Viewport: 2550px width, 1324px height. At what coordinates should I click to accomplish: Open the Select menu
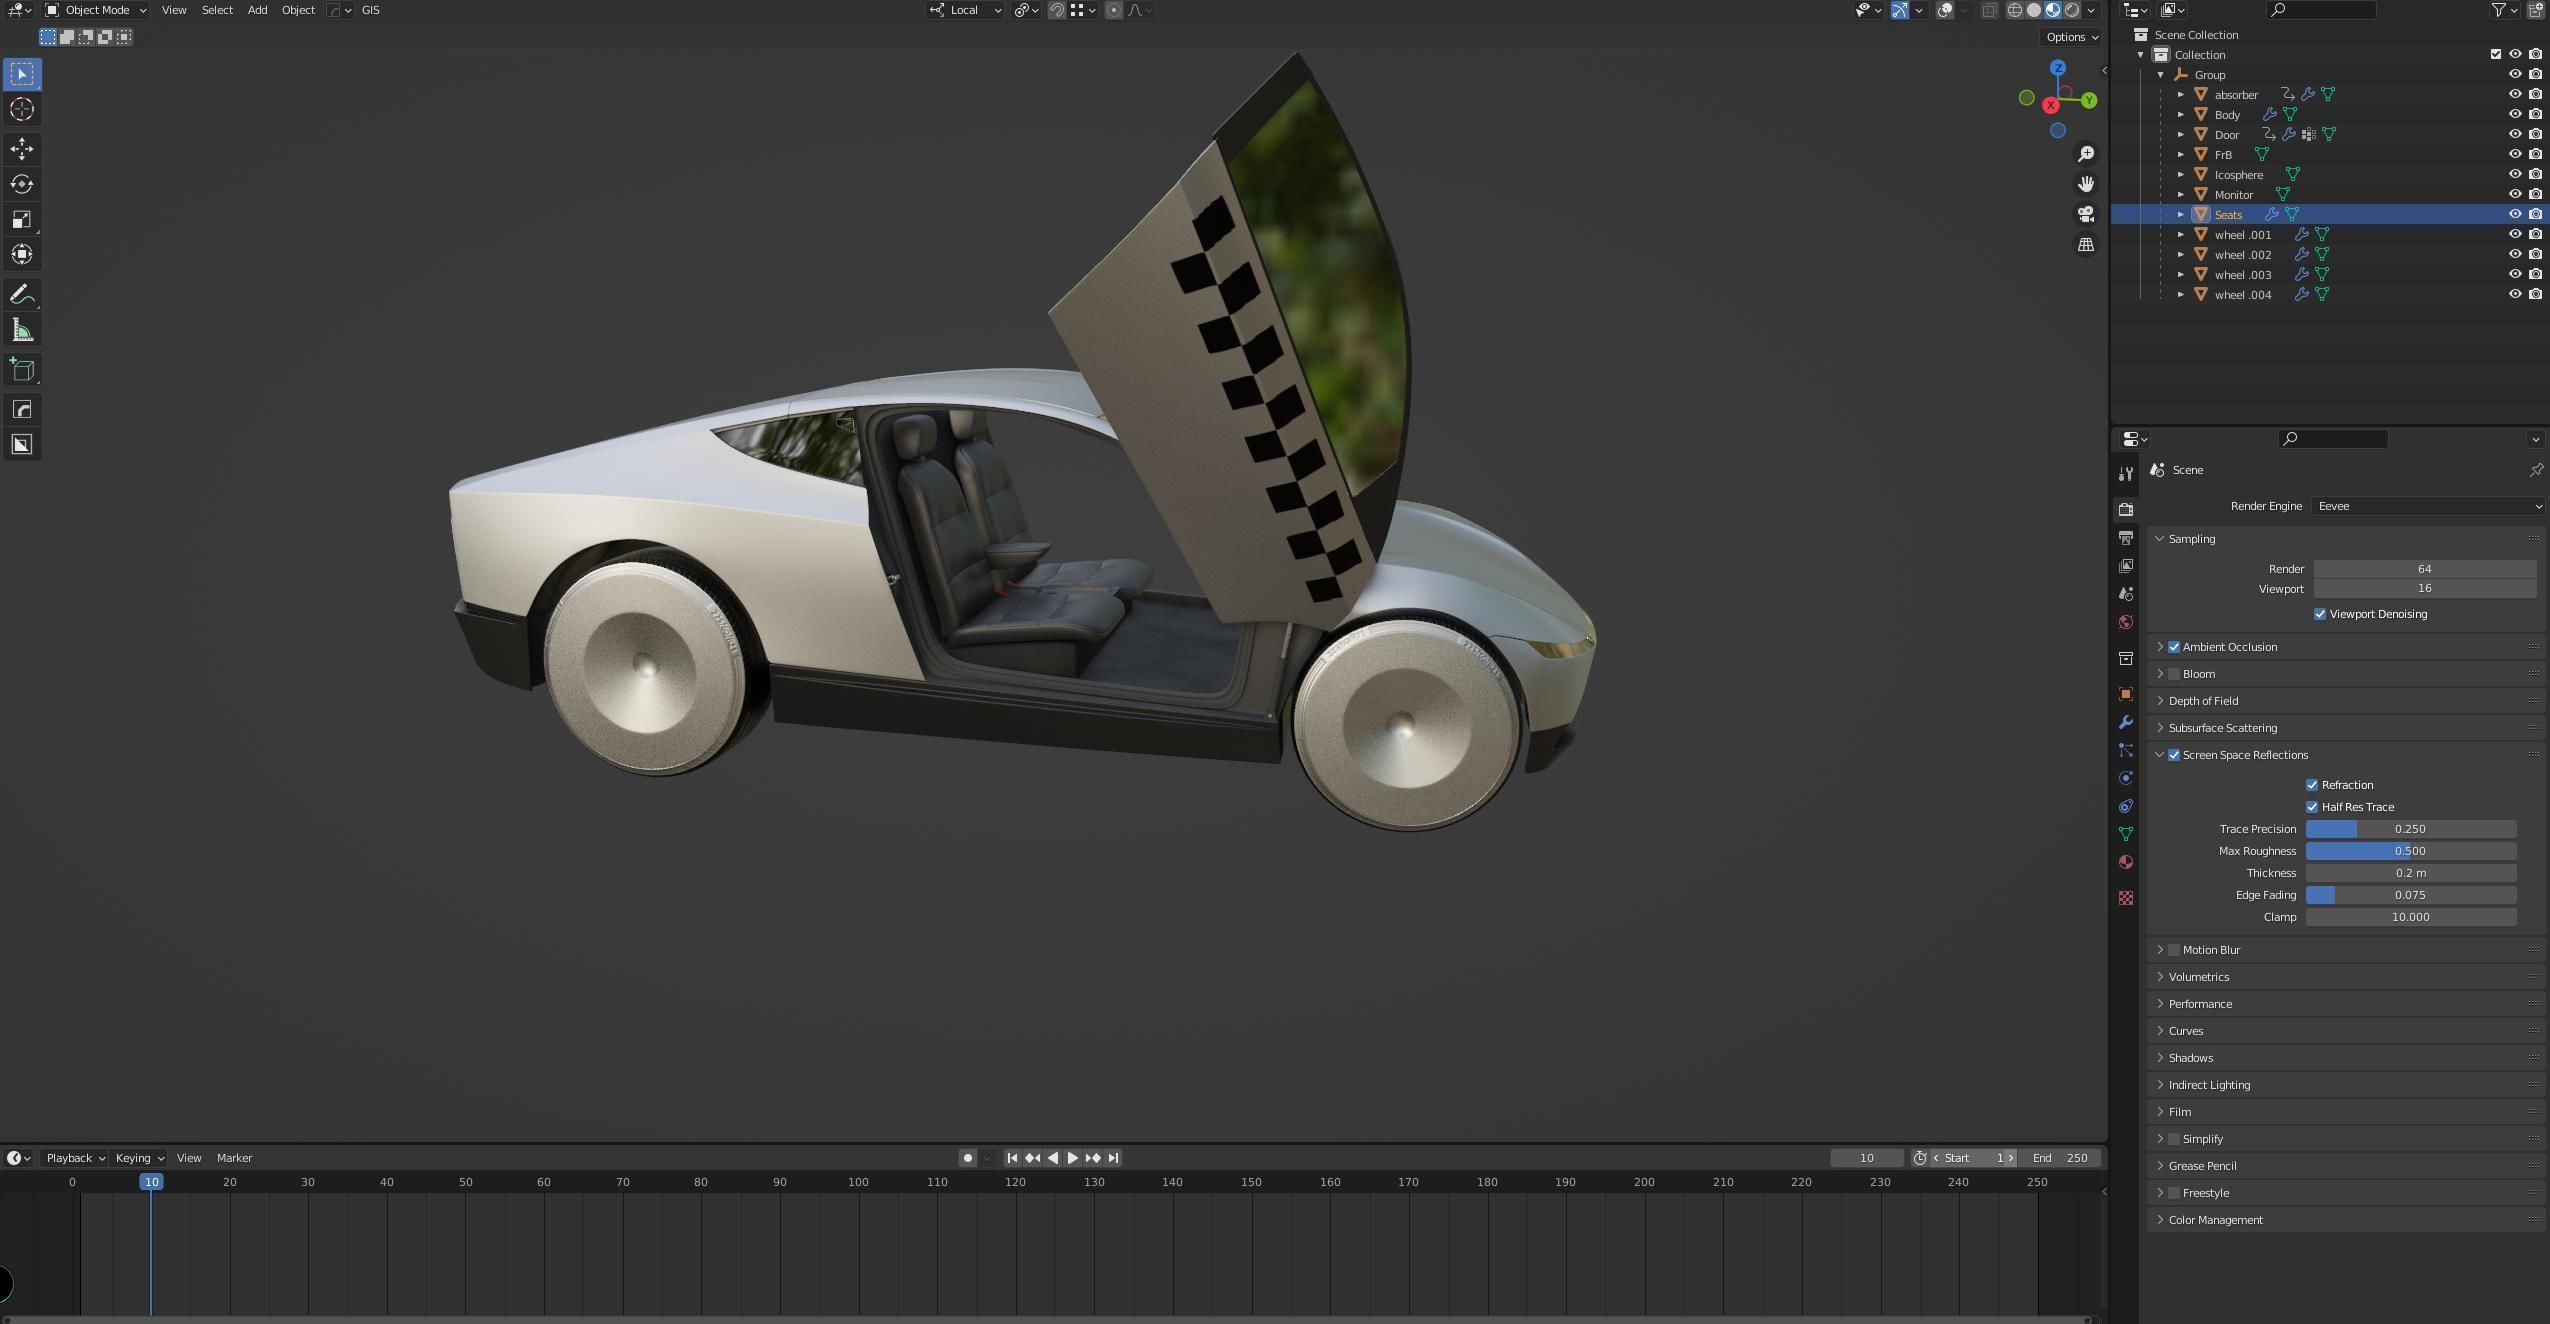coord(217,10)
